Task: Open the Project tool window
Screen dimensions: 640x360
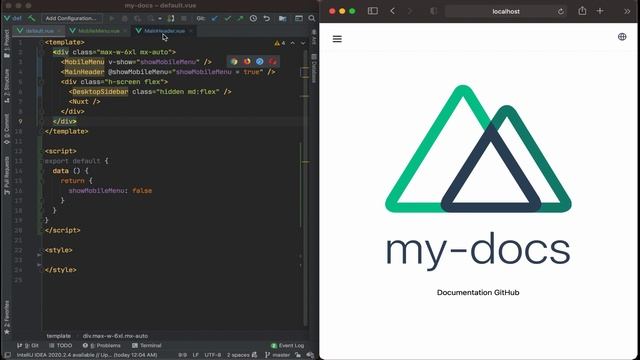Action: [7, 43]
